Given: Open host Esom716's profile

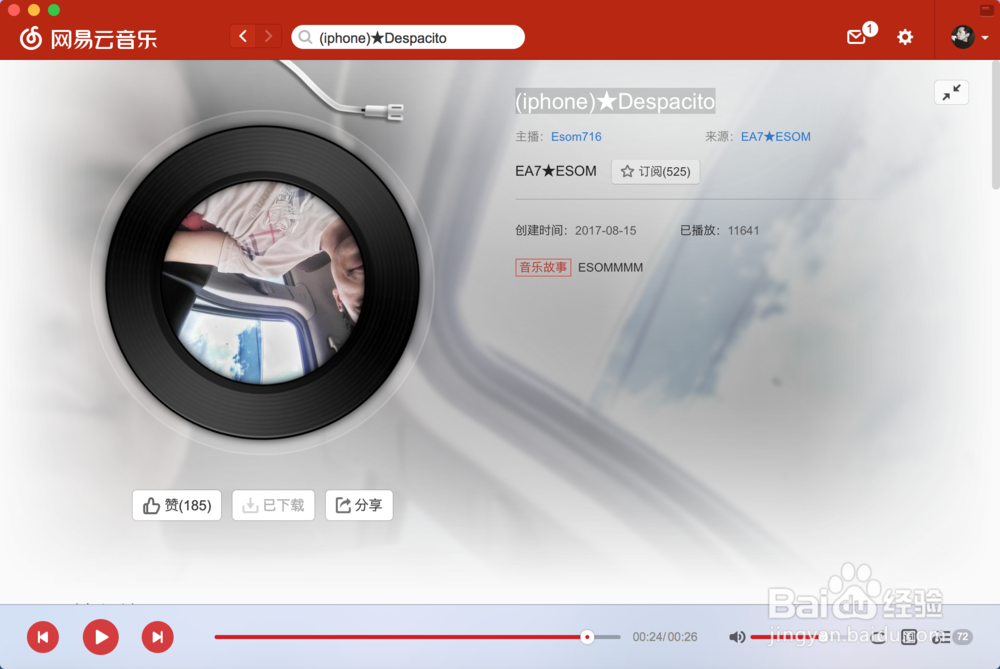Looking at the screenshot, I should (576, 136).
